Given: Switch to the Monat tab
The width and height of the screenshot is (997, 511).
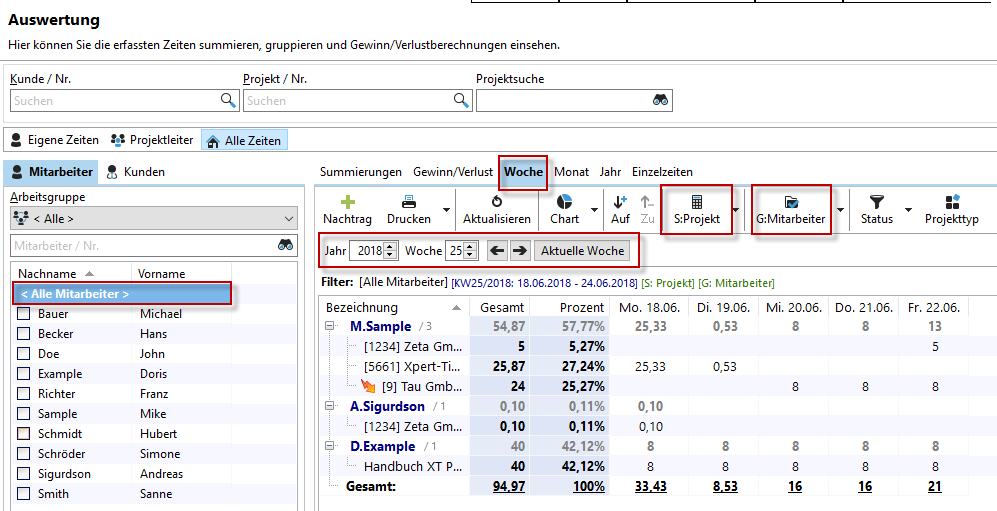Looking at the screenshot, I should (x=571, y=172).
